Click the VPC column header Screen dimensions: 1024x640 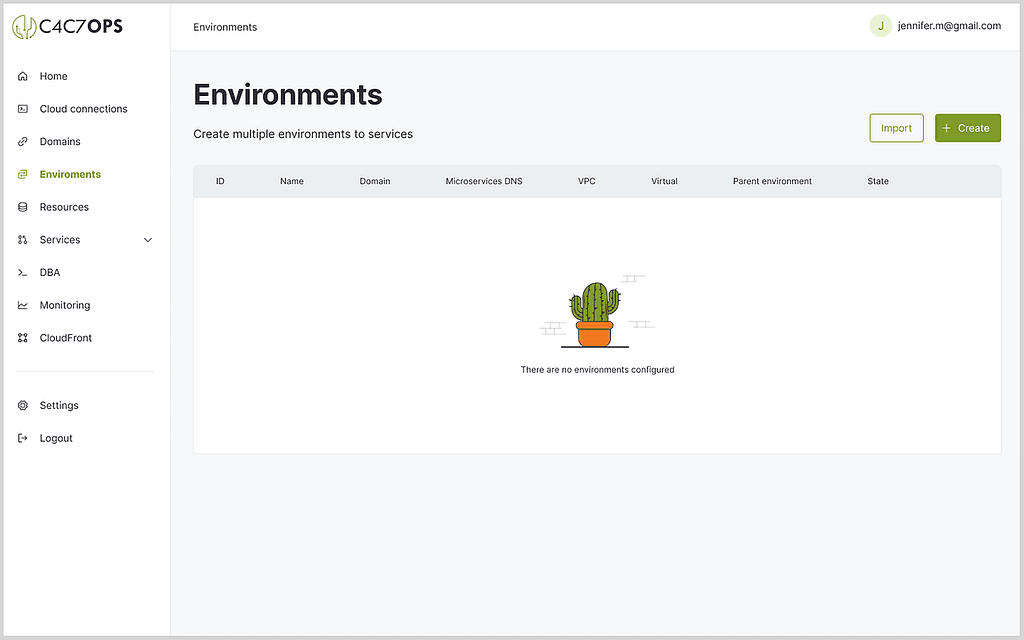pos(586,181)
